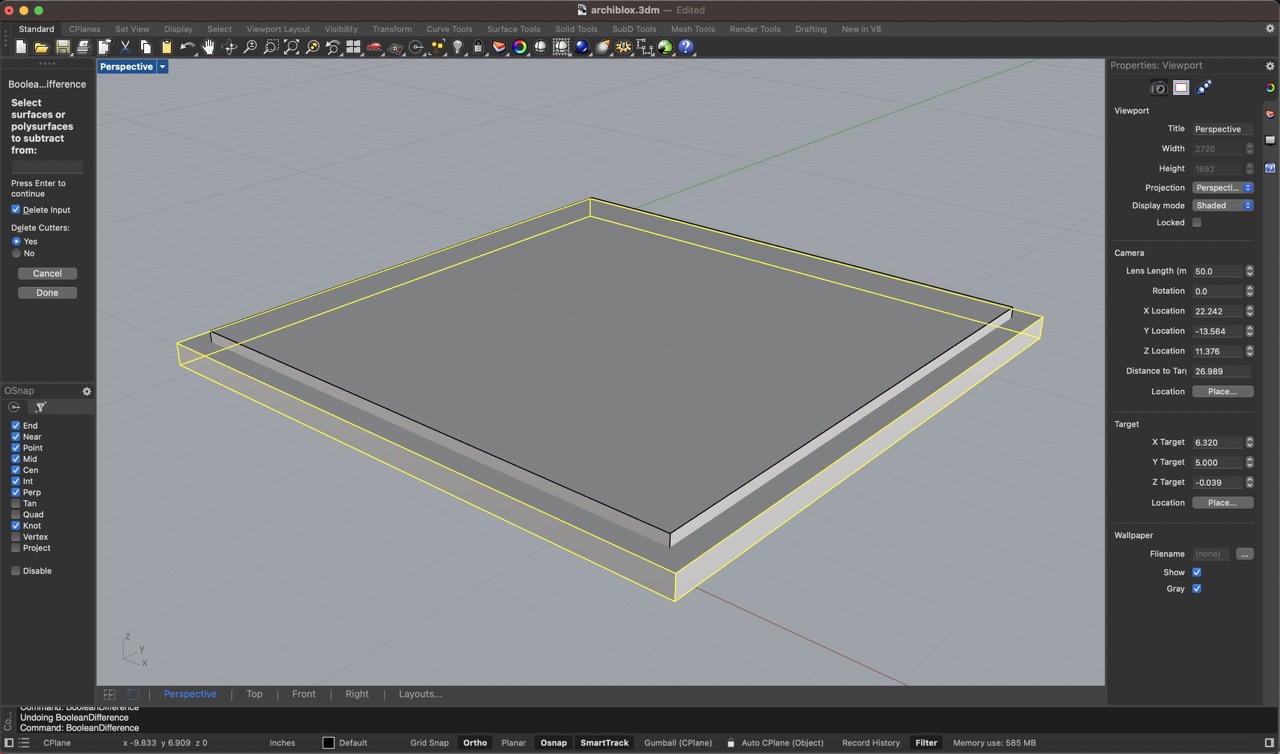
Task: Click the four-viewport layout icon
Action: (353, 47)
